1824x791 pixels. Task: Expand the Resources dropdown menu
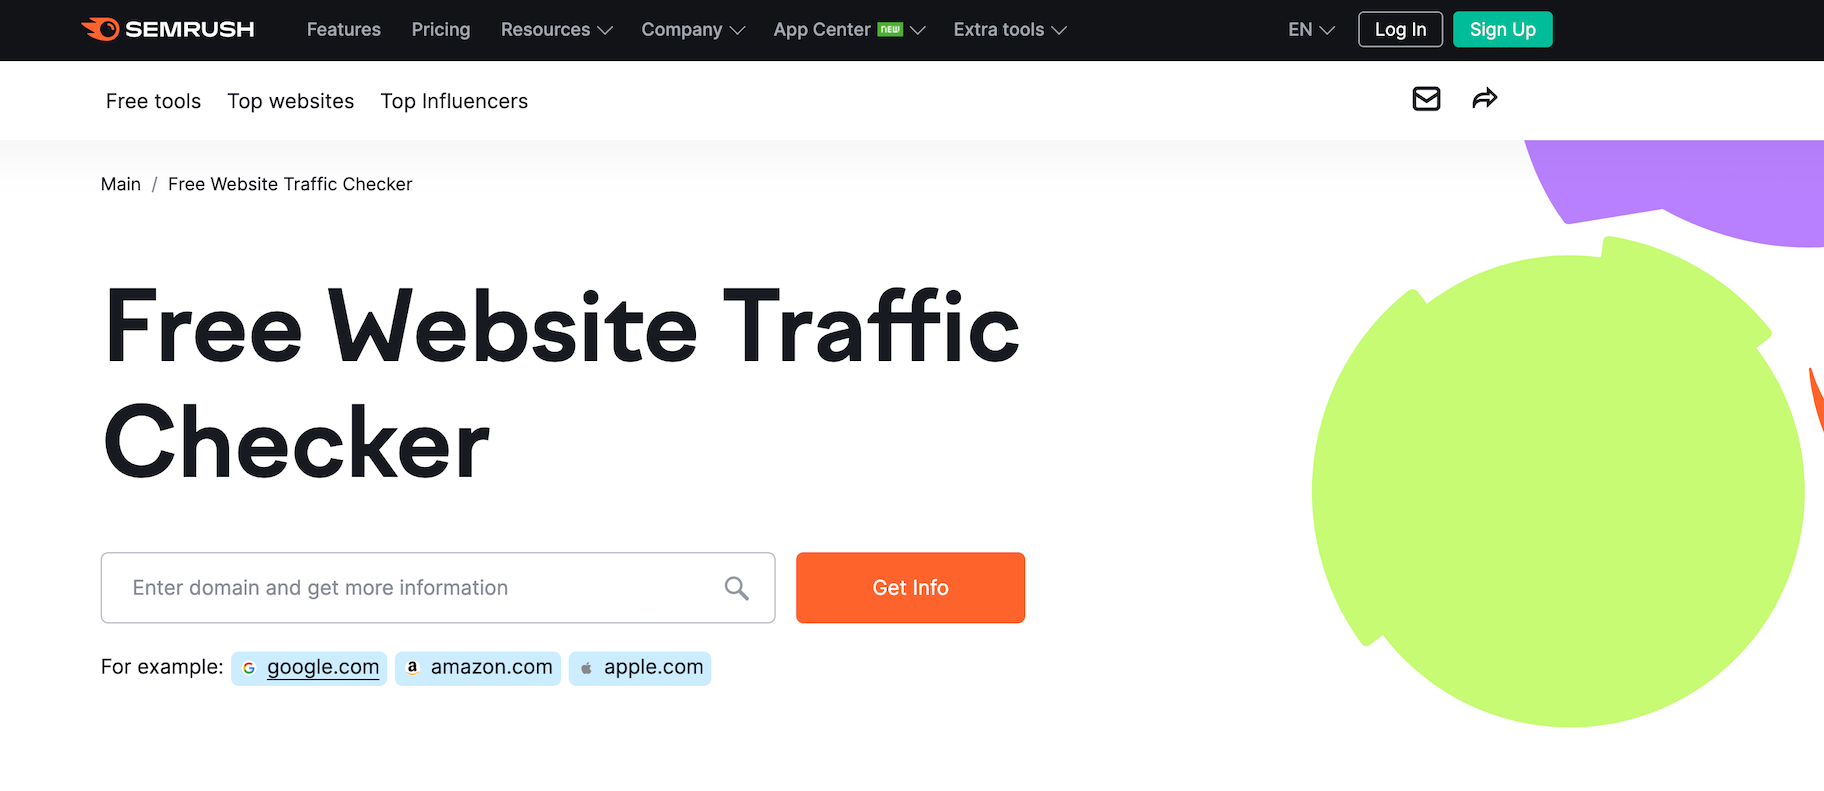point(556,30)
